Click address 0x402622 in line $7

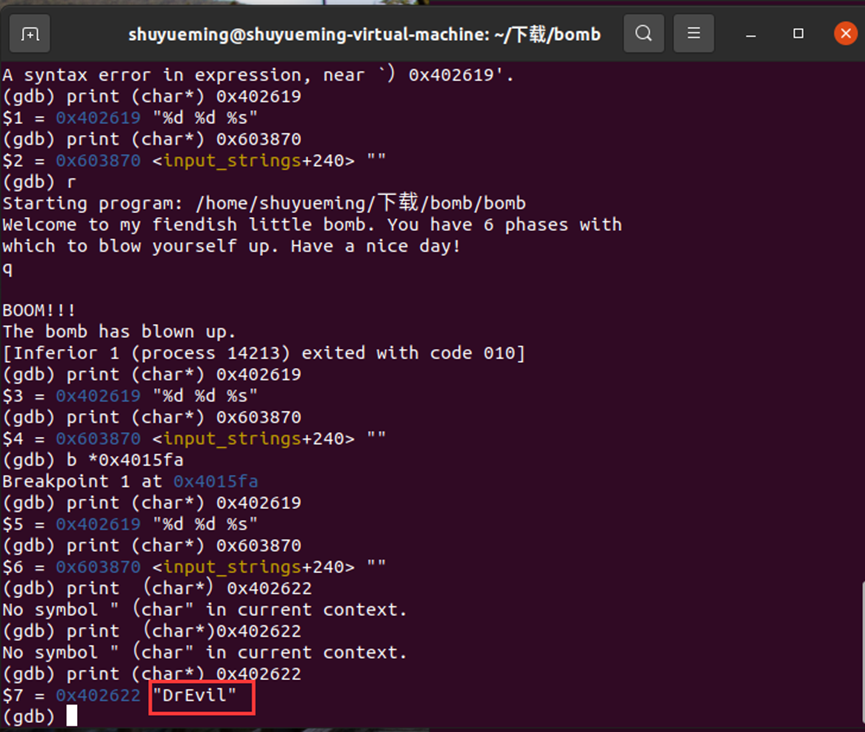[x=98, y=695]
